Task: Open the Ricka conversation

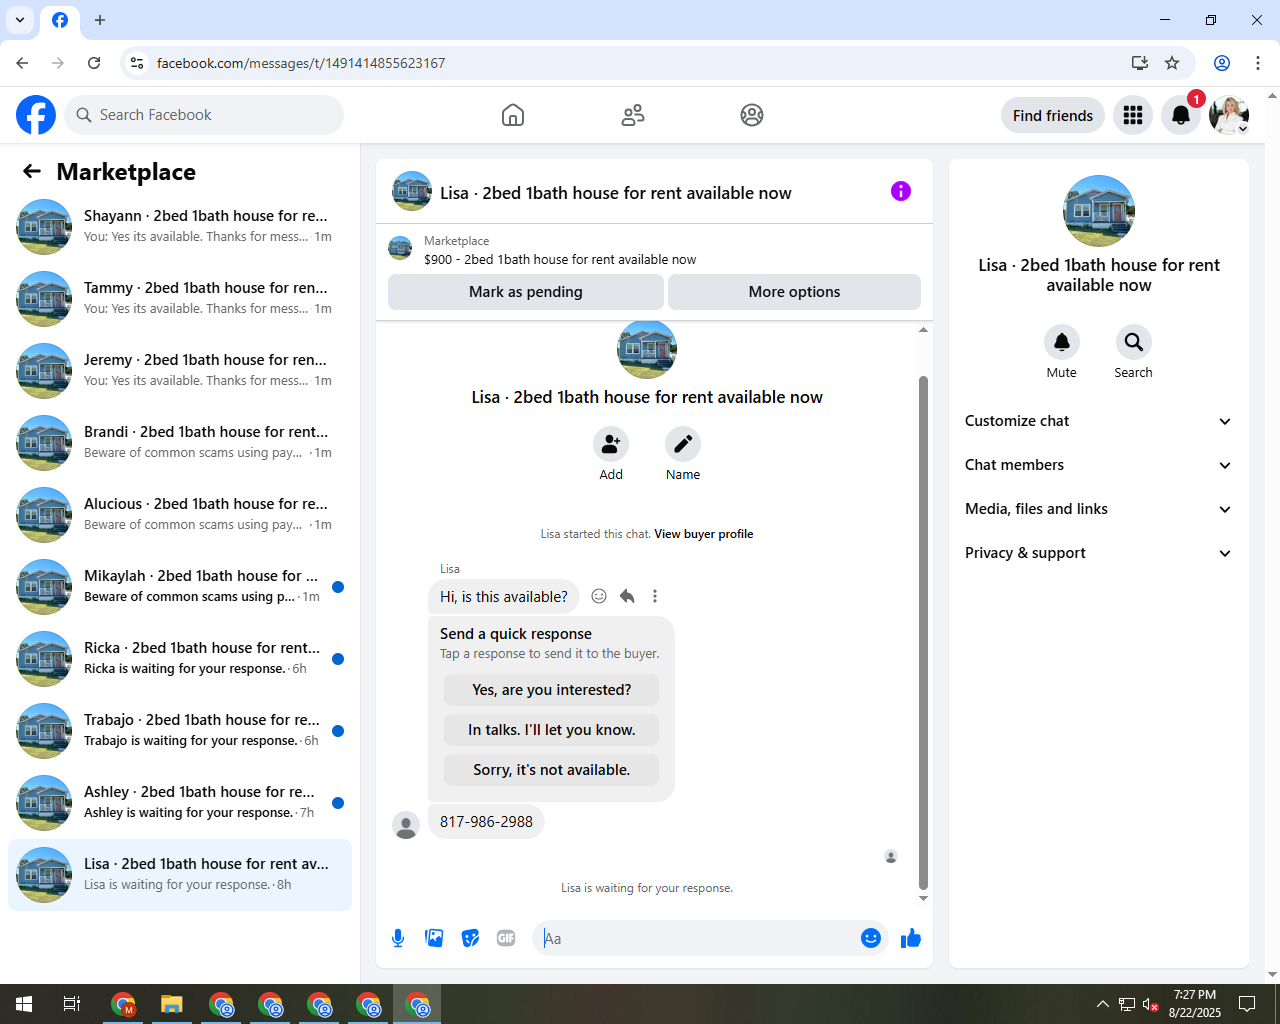Action: (x=180, y=659)
